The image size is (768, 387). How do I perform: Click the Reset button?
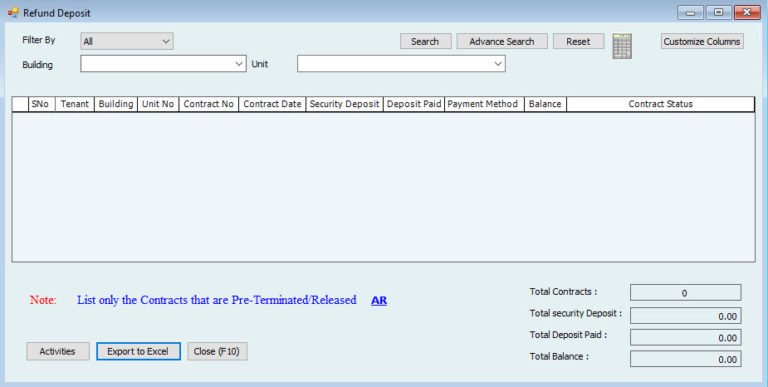coord(578,42)
